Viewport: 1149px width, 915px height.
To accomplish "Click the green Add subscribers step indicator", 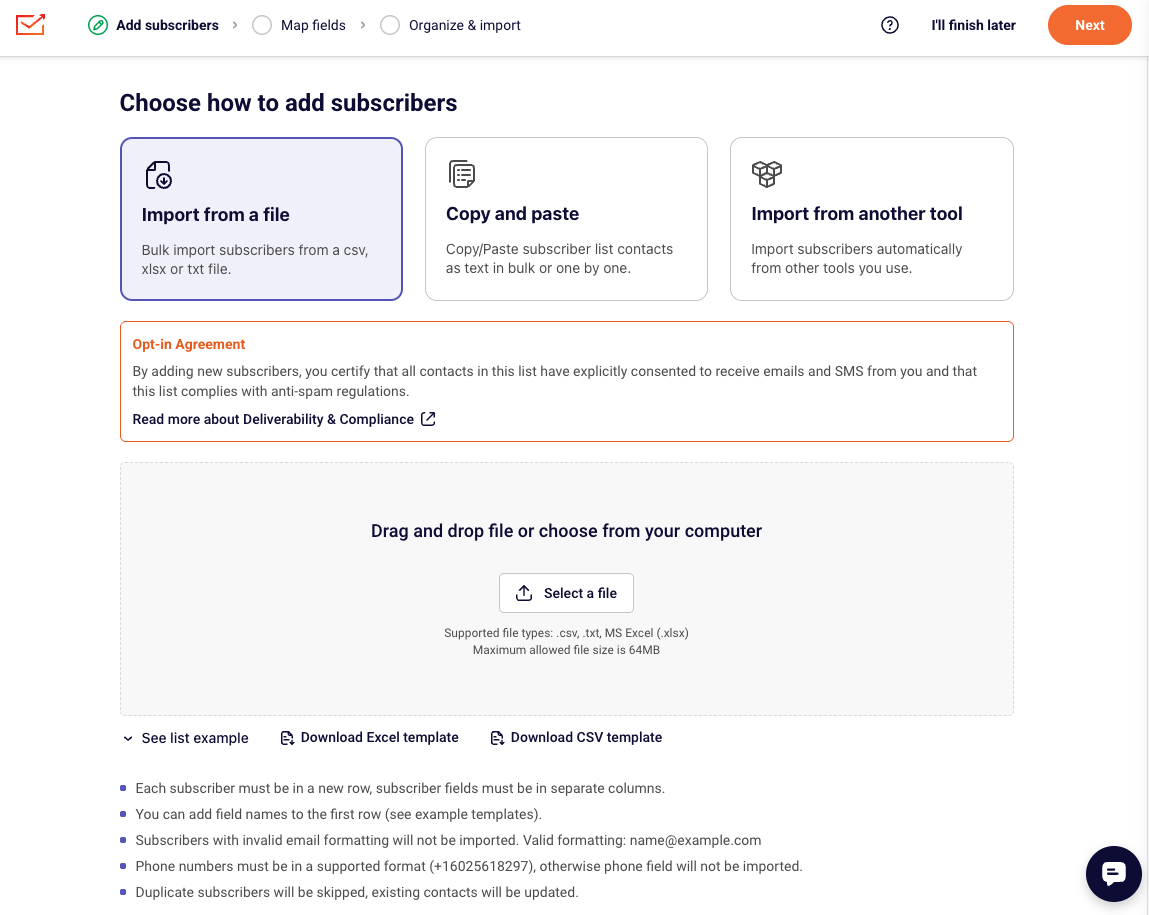I will [97, 25].
